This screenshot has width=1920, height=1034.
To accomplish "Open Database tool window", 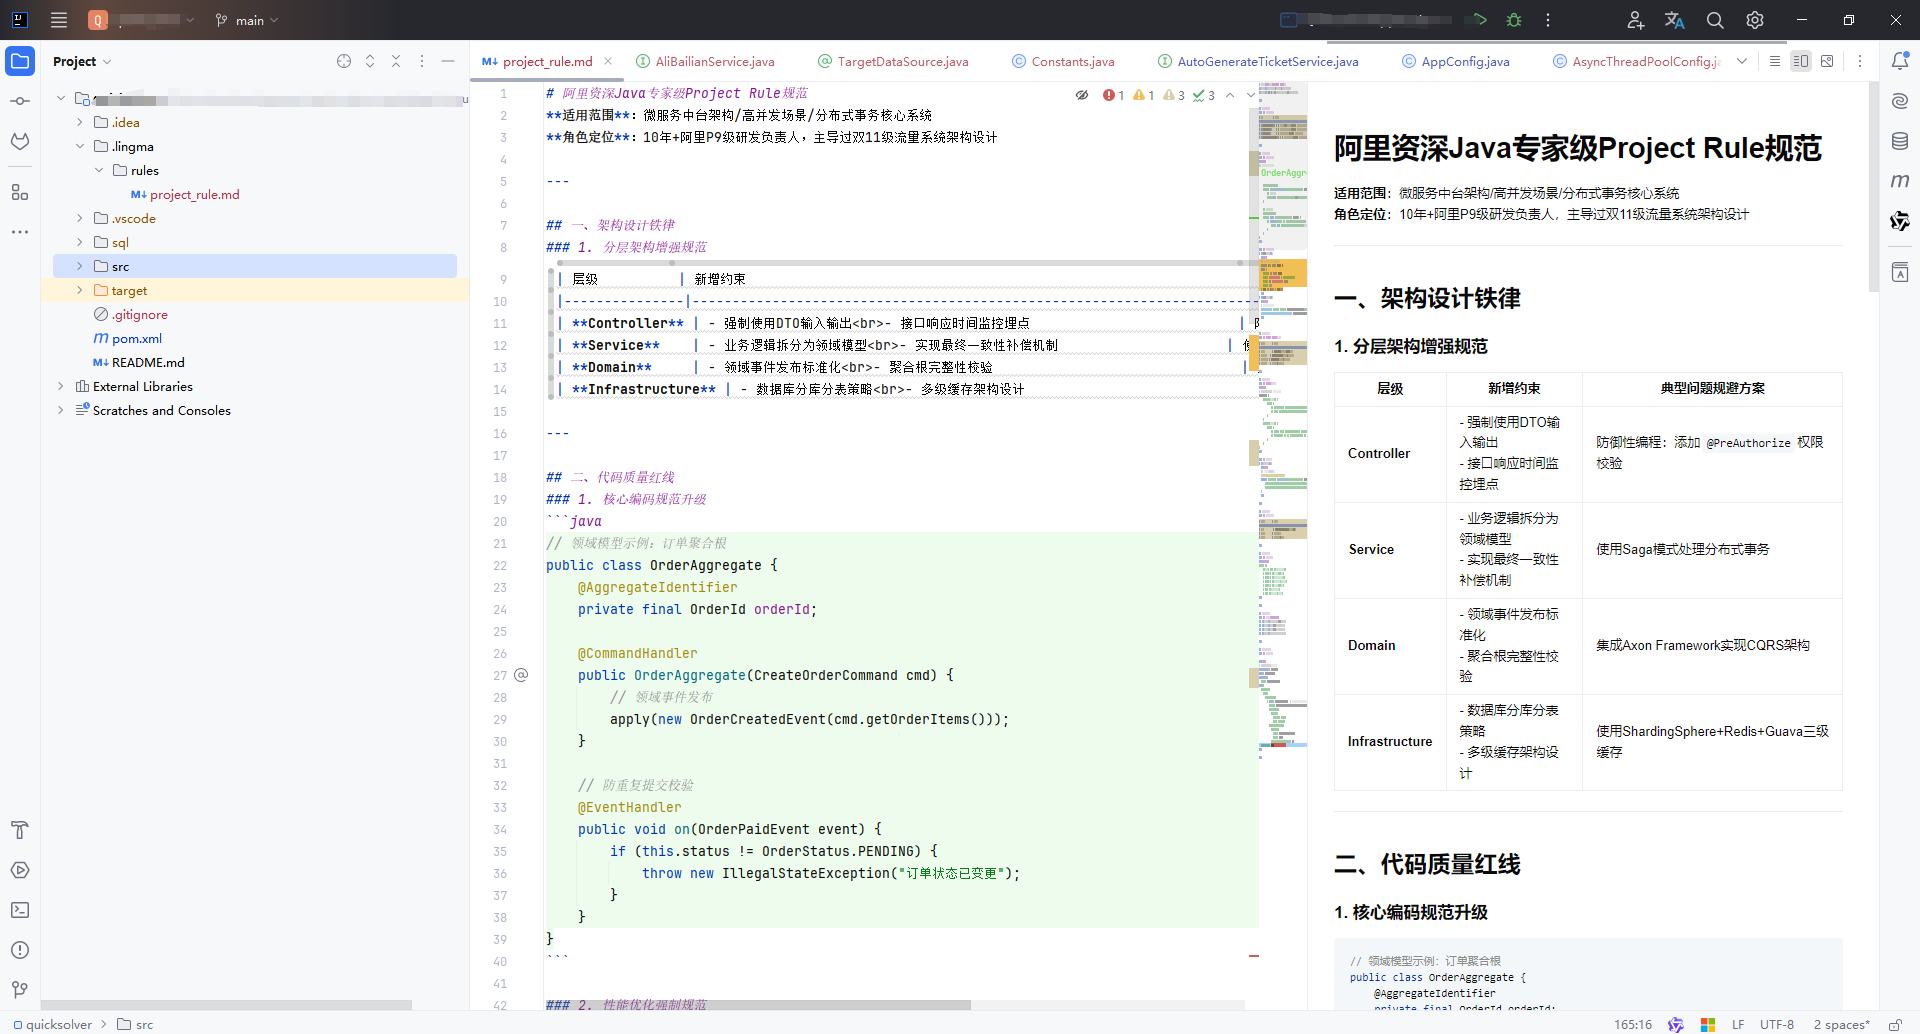I will point(1900,141).
